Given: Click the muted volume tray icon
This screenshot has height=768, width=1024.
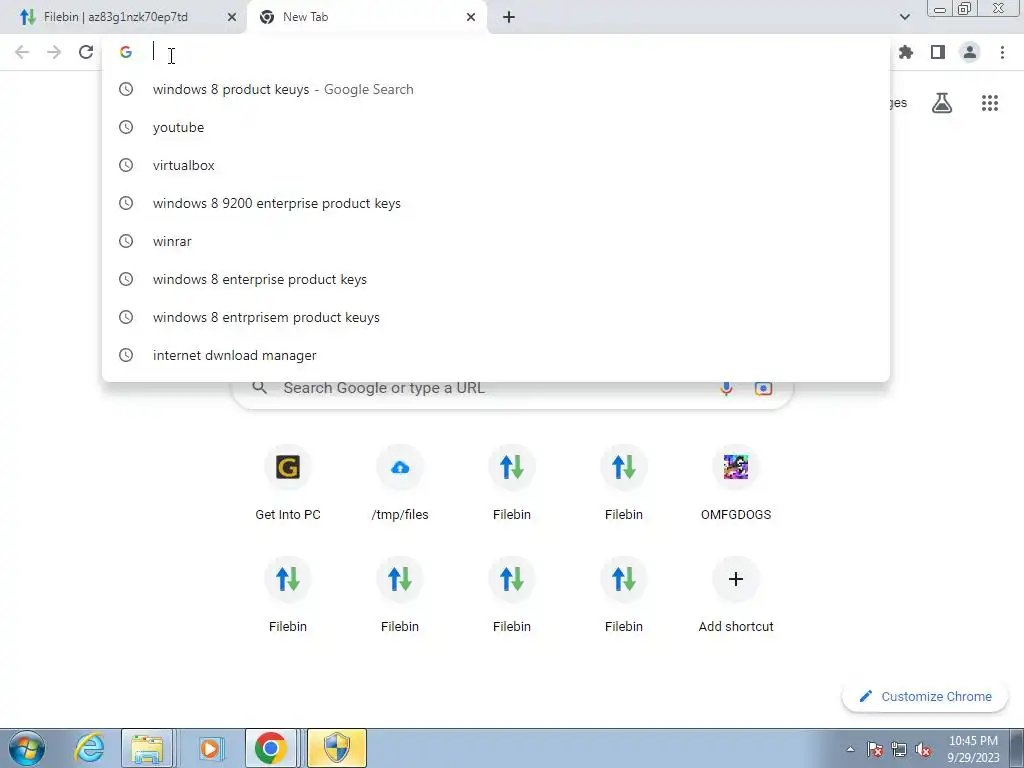Looking at the screenshot, I should (x=923, y=750).
